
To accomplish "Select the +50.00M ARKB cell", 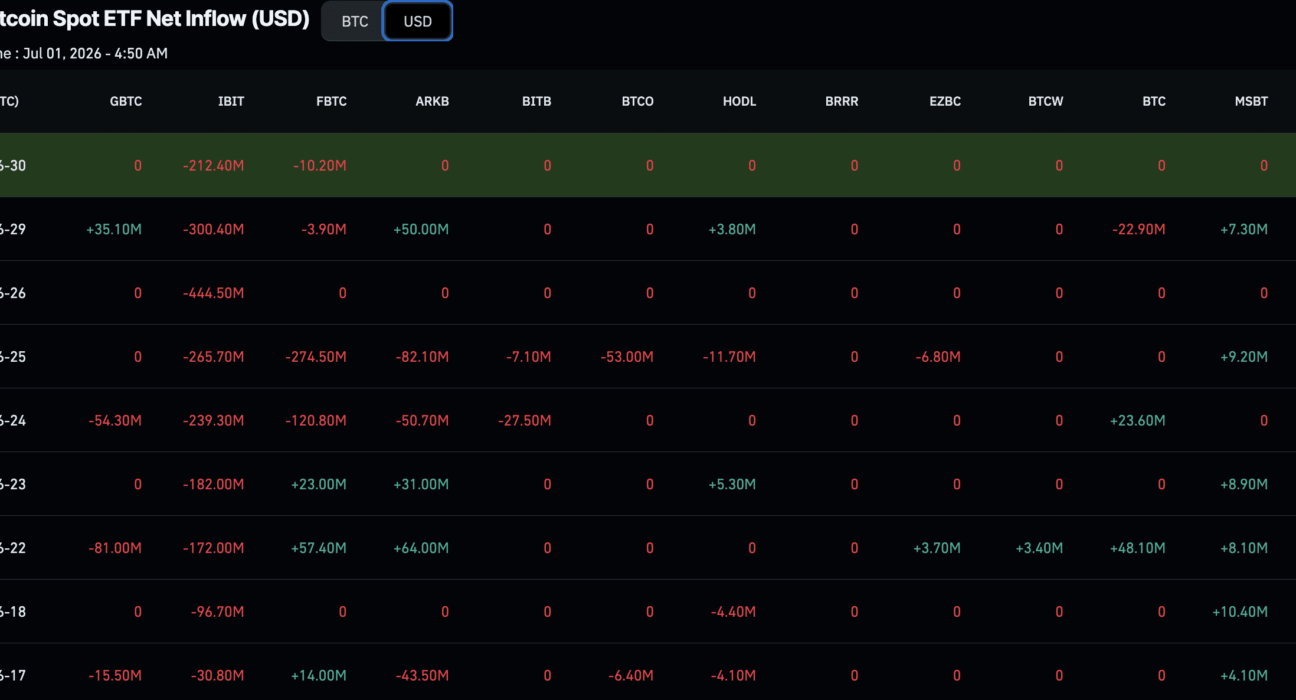I will [x=421, y=229].
